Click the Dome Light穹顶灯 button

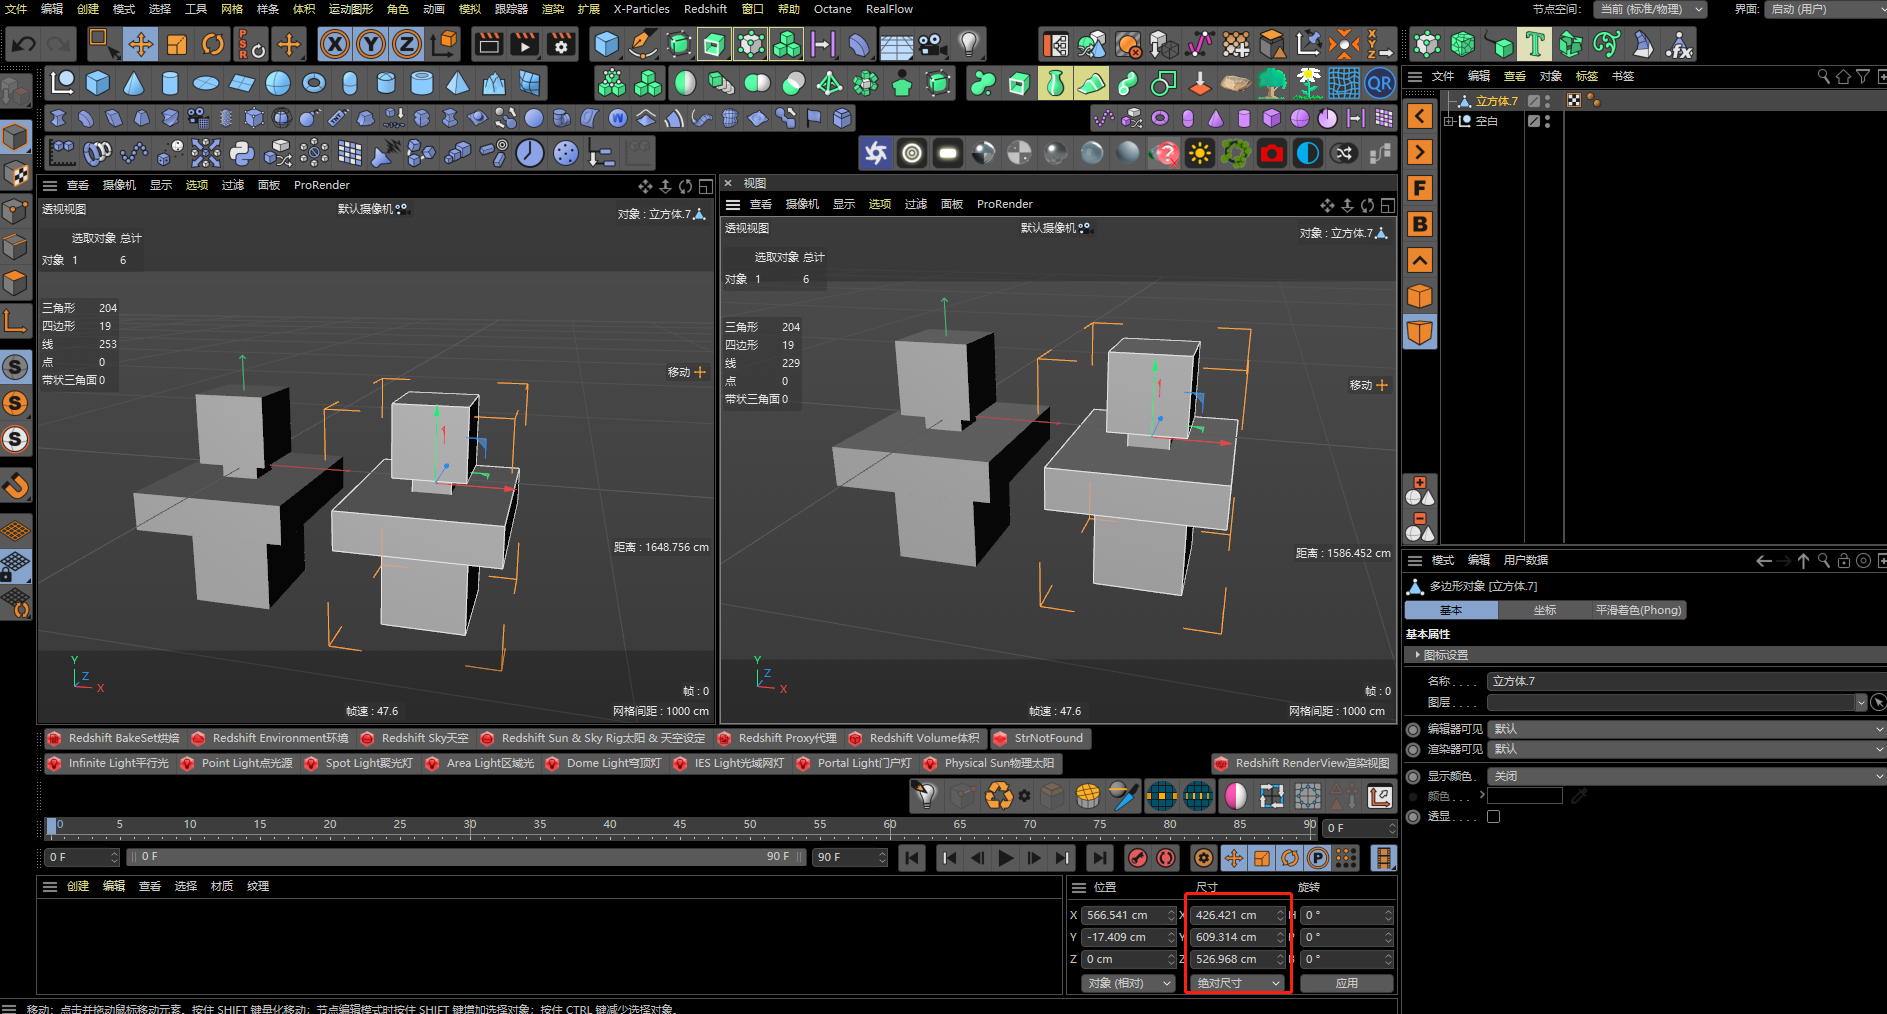point(604,763)
